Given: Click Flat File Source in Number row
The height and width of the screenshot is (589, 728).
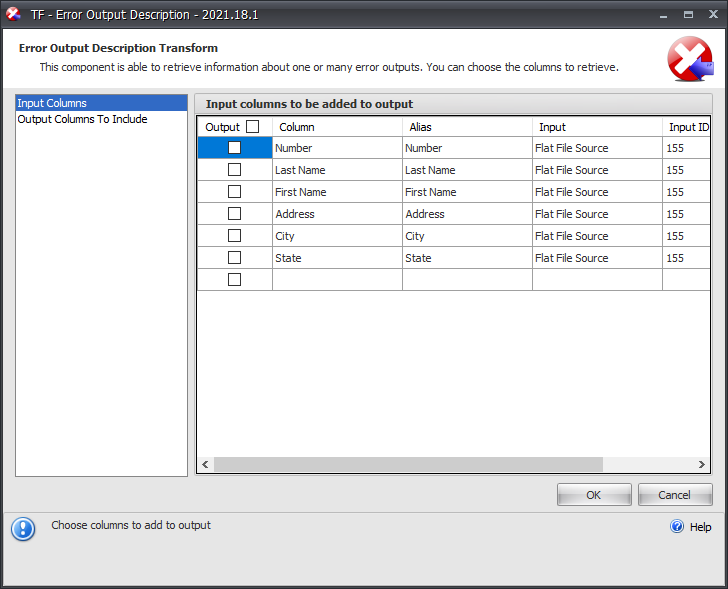Looking at the screenshot, I should [597, 148].
